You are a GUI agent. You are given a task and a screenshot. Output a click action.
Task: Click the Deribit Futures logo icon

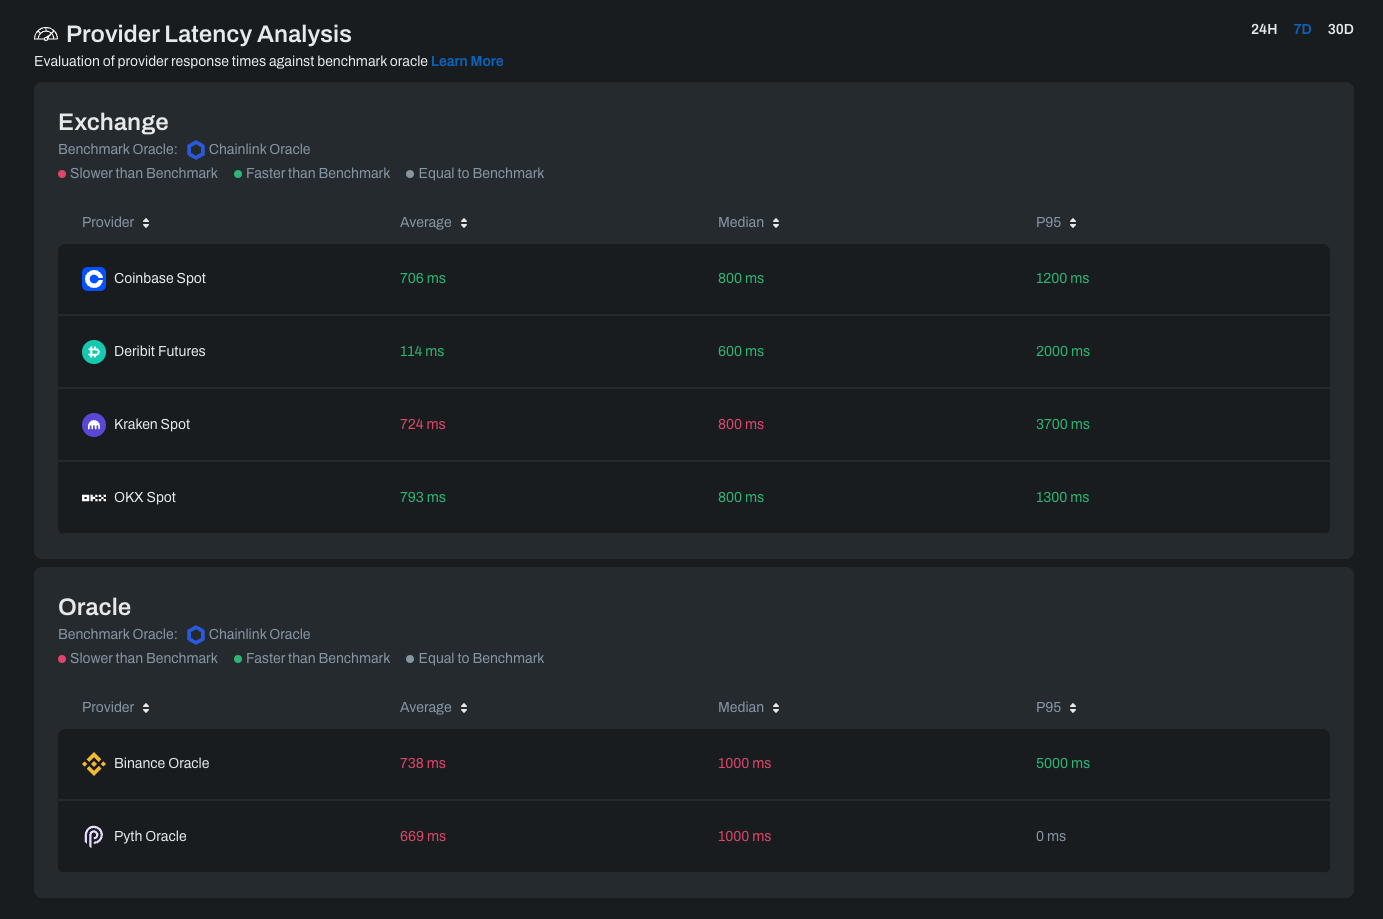coord(94,352)
